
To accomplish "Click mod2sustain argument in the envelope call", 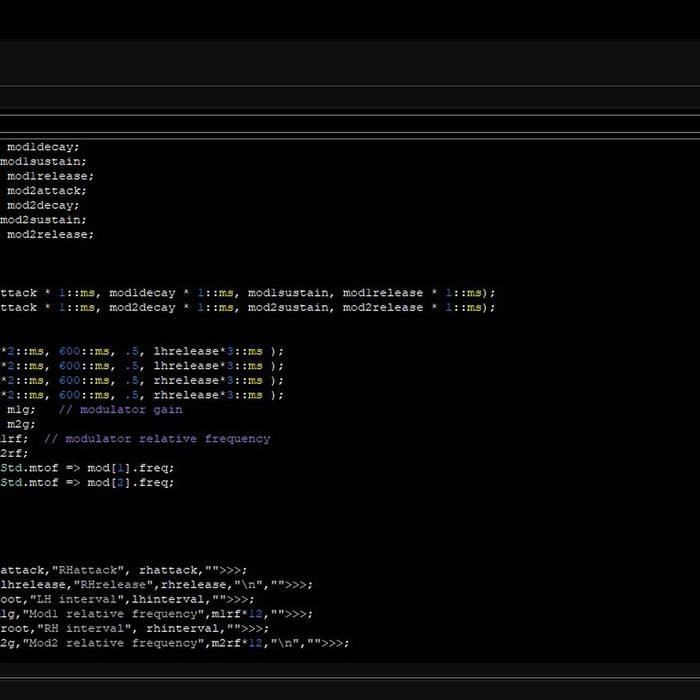I will pos(288,308).
